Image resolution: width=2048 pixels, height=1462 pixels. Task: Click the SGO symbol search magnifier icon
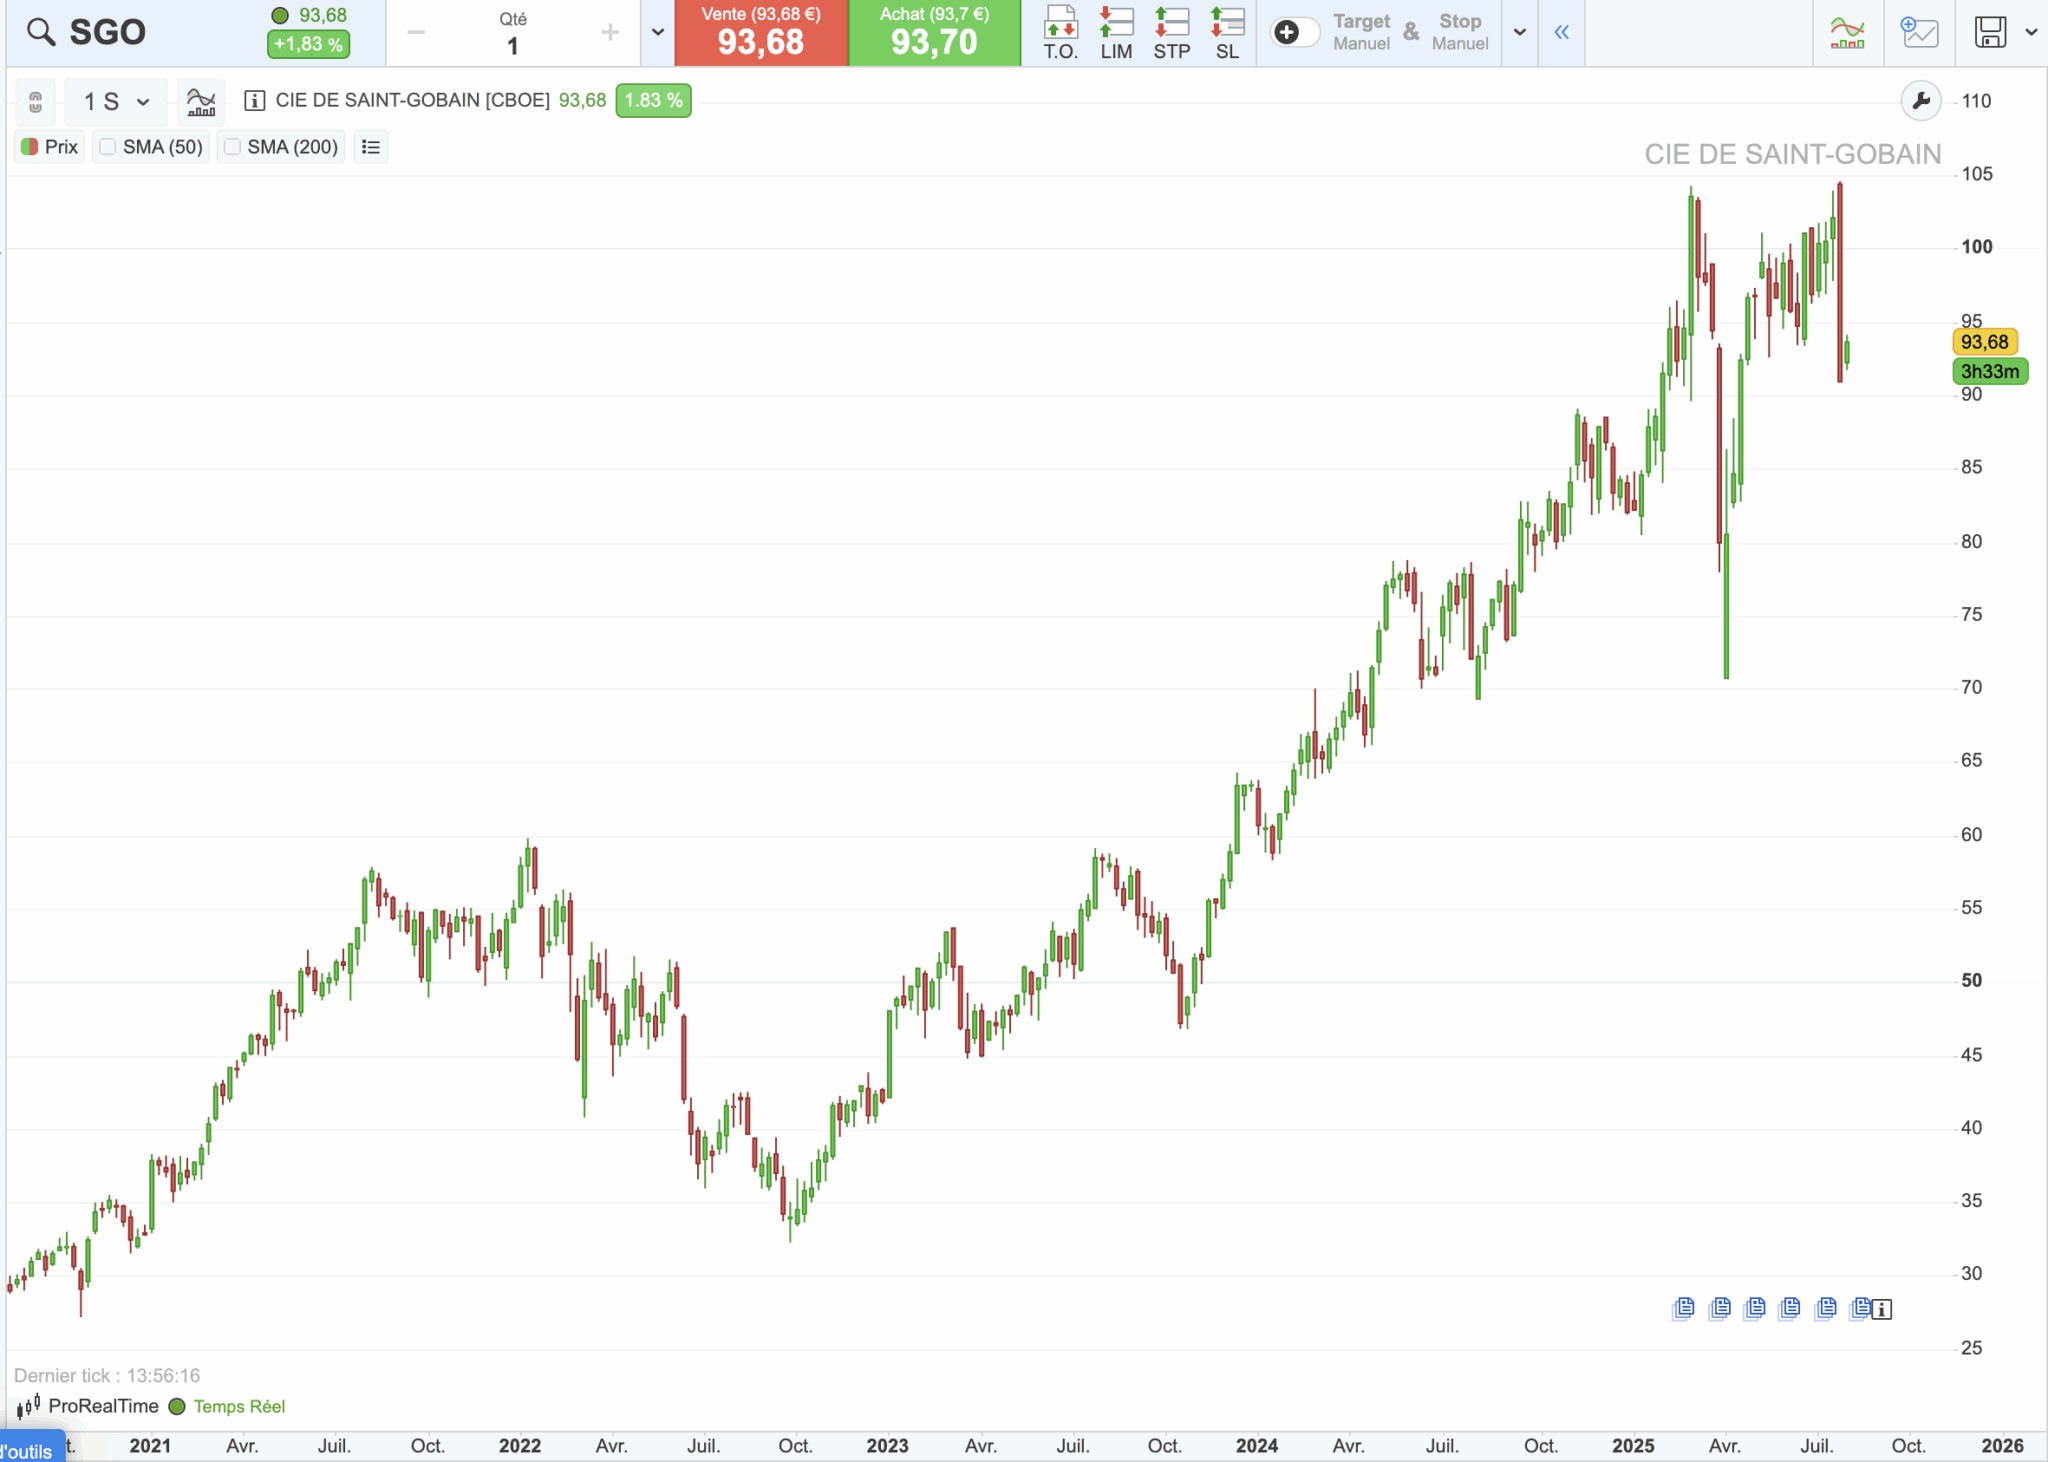tap(40, 32)
